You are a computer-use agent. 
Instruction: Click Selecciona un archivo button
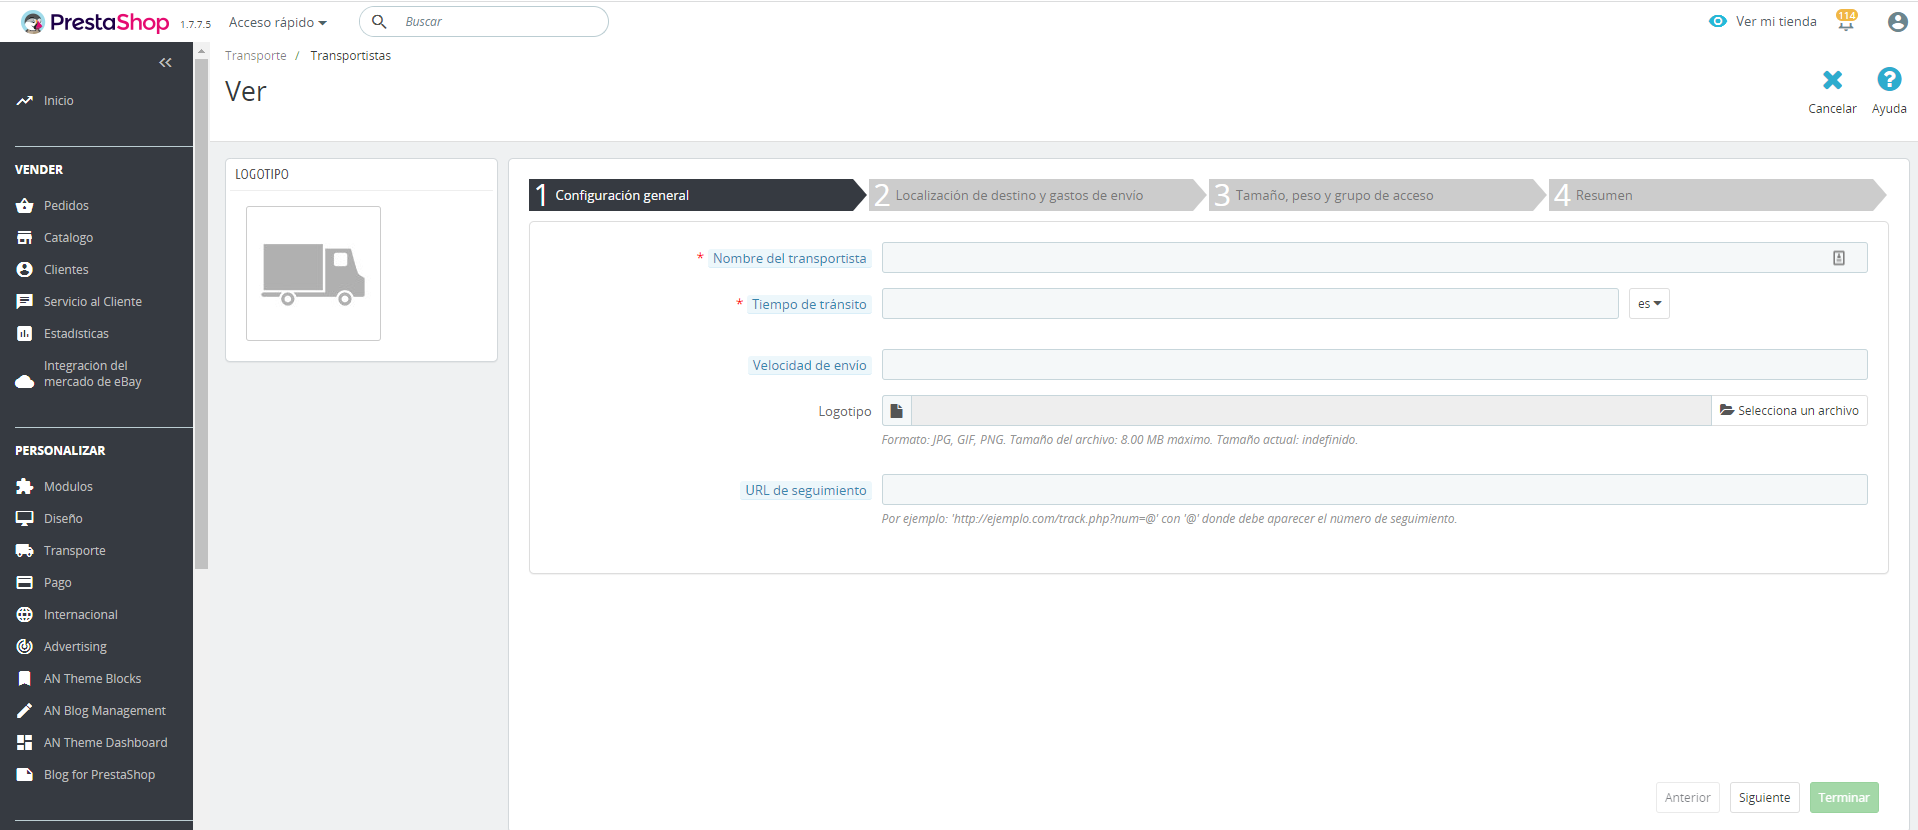pos(1789,411)
